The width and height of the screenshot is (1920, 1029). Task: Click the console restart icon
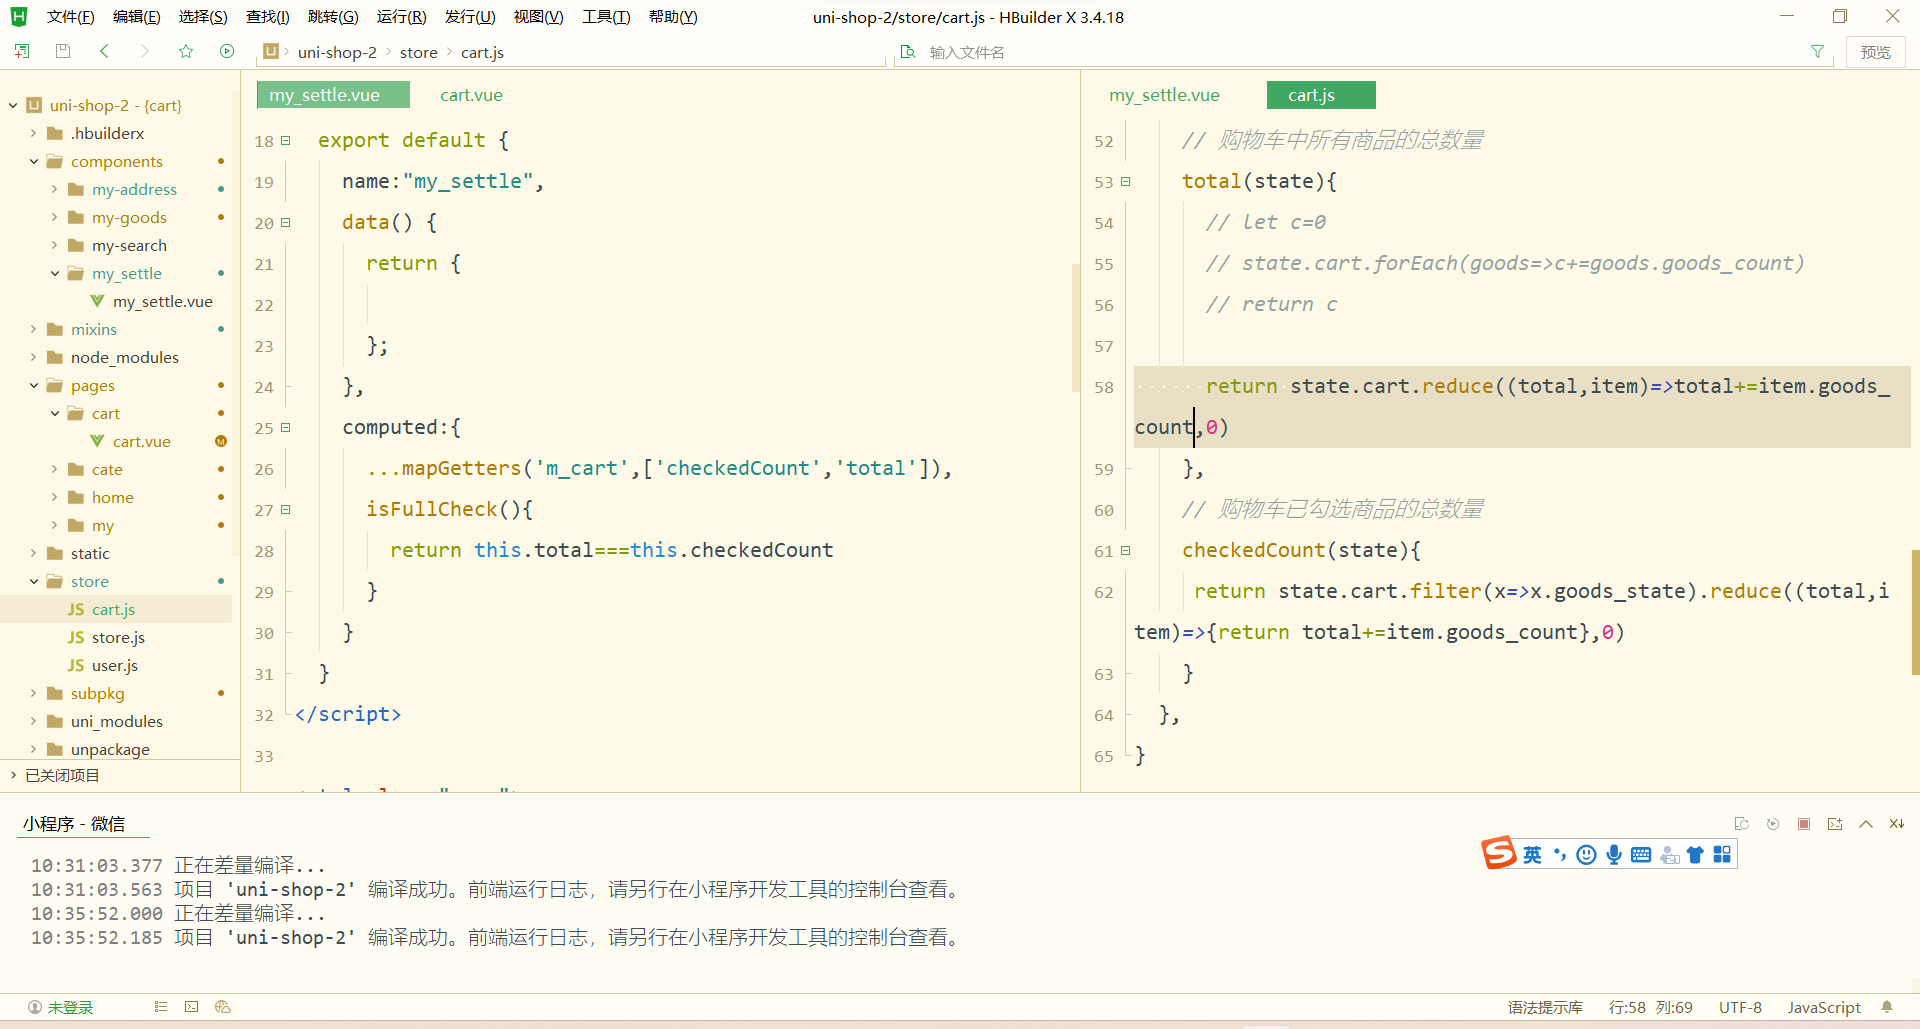1742,824
